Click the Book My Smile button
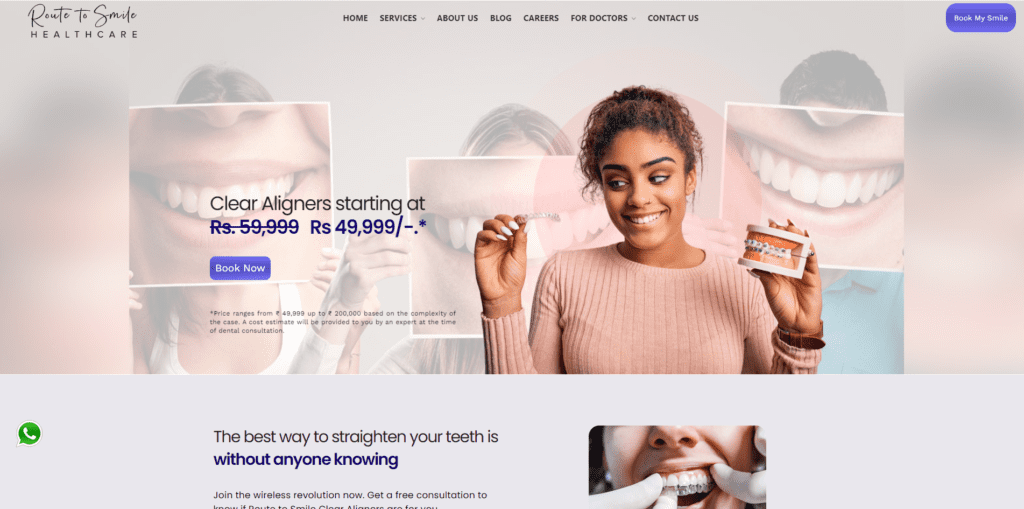This screenshot has height=509, width=1024. [x=980, y=18]
